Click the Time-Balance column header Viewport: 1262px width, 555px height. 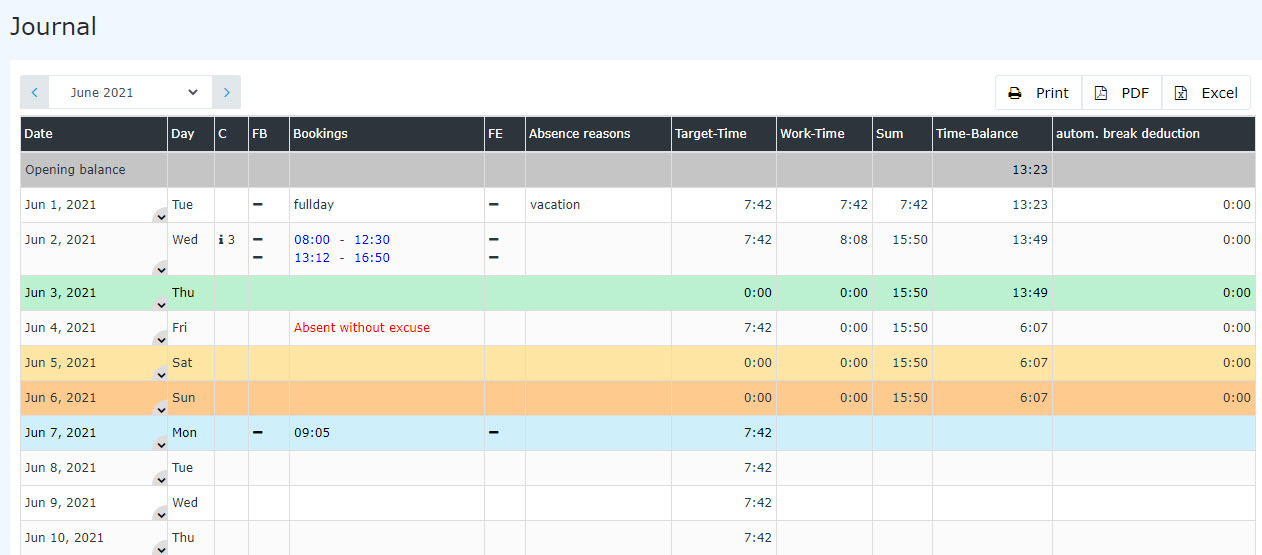click(x=992, y=134)
